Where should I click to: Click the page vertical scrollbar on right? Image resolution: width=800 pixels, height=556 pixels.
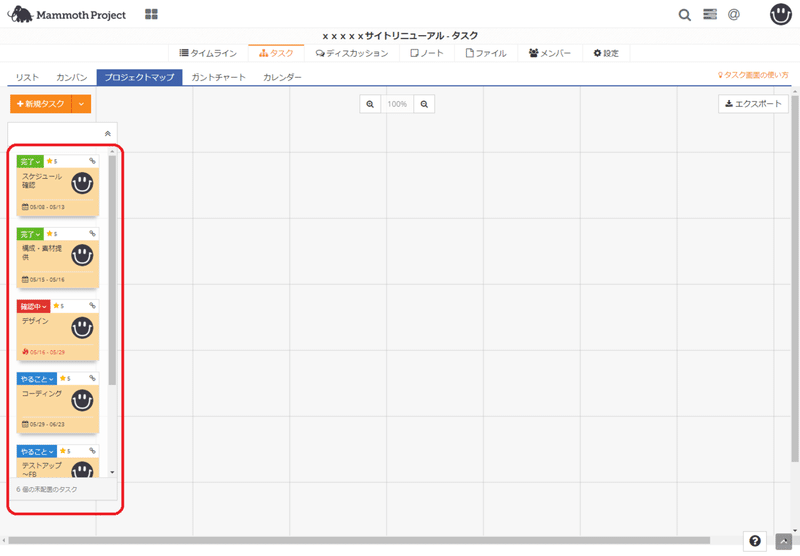(795, 278)
